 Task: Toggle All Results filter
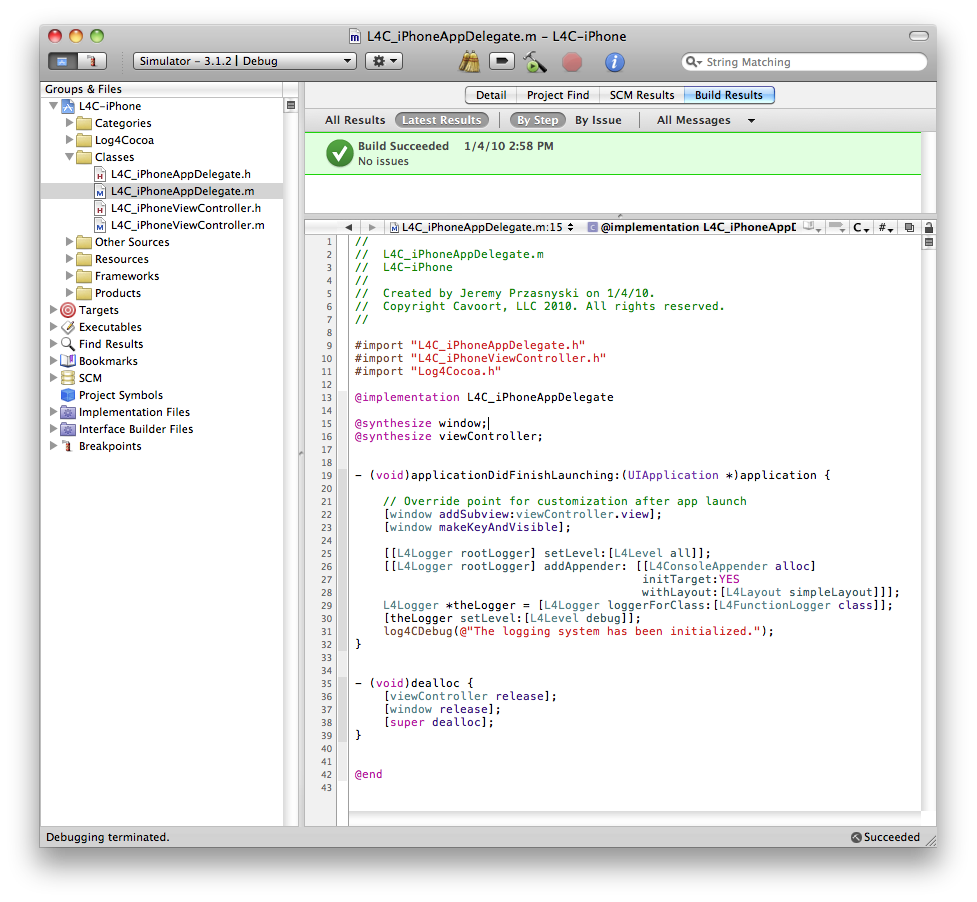(x=355, y=120)
